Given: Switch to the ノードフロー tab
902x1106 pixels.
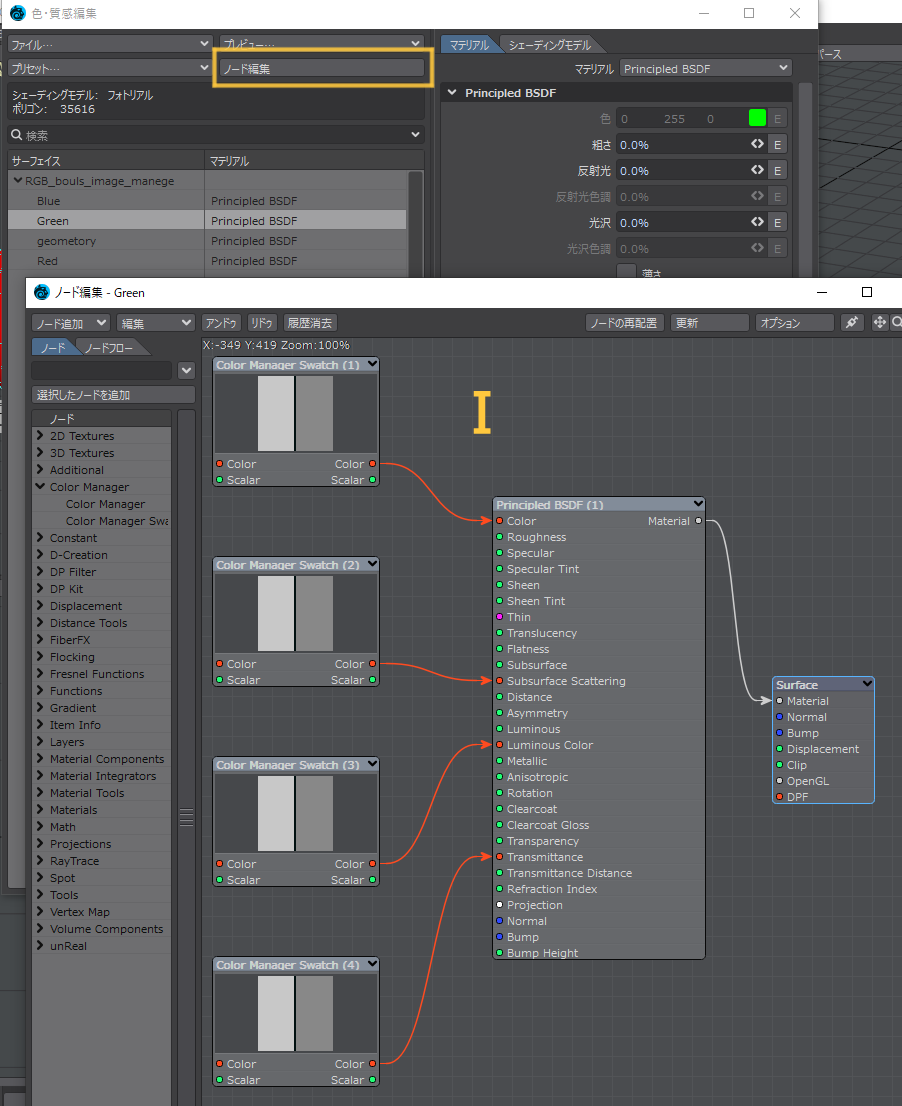Looking at the screenshot, I should pyautogui.click(x=109, y=348).
